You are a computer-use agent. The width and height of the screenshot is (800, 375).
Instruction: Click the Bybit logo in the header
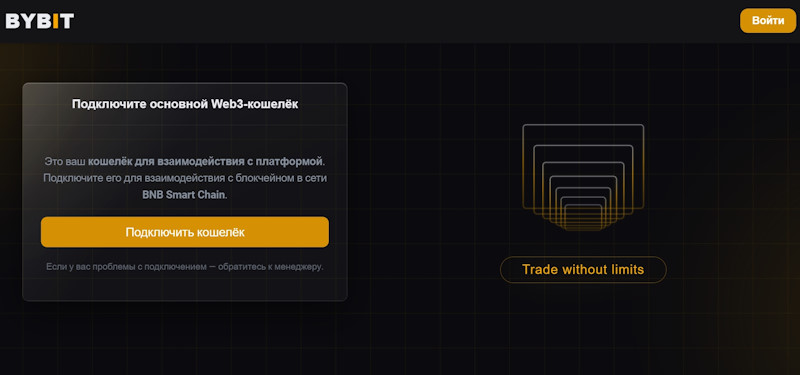coord(40,21)
